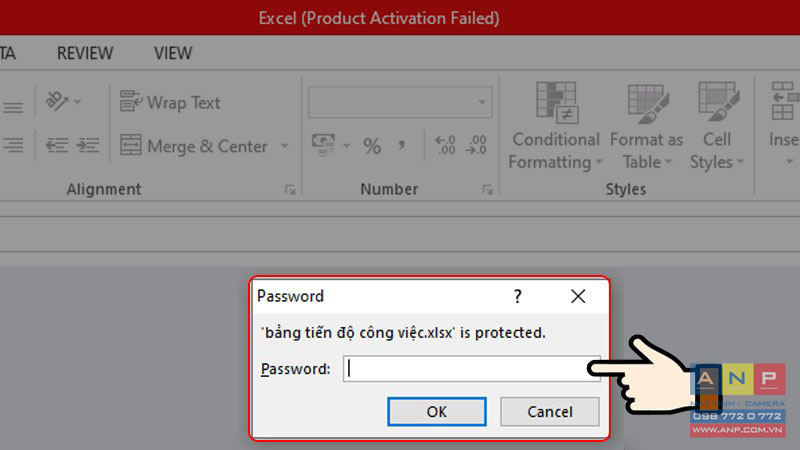The image size is (800, 450).
Task: Click the Orientation text rotation icon
Action: (57, 102)
